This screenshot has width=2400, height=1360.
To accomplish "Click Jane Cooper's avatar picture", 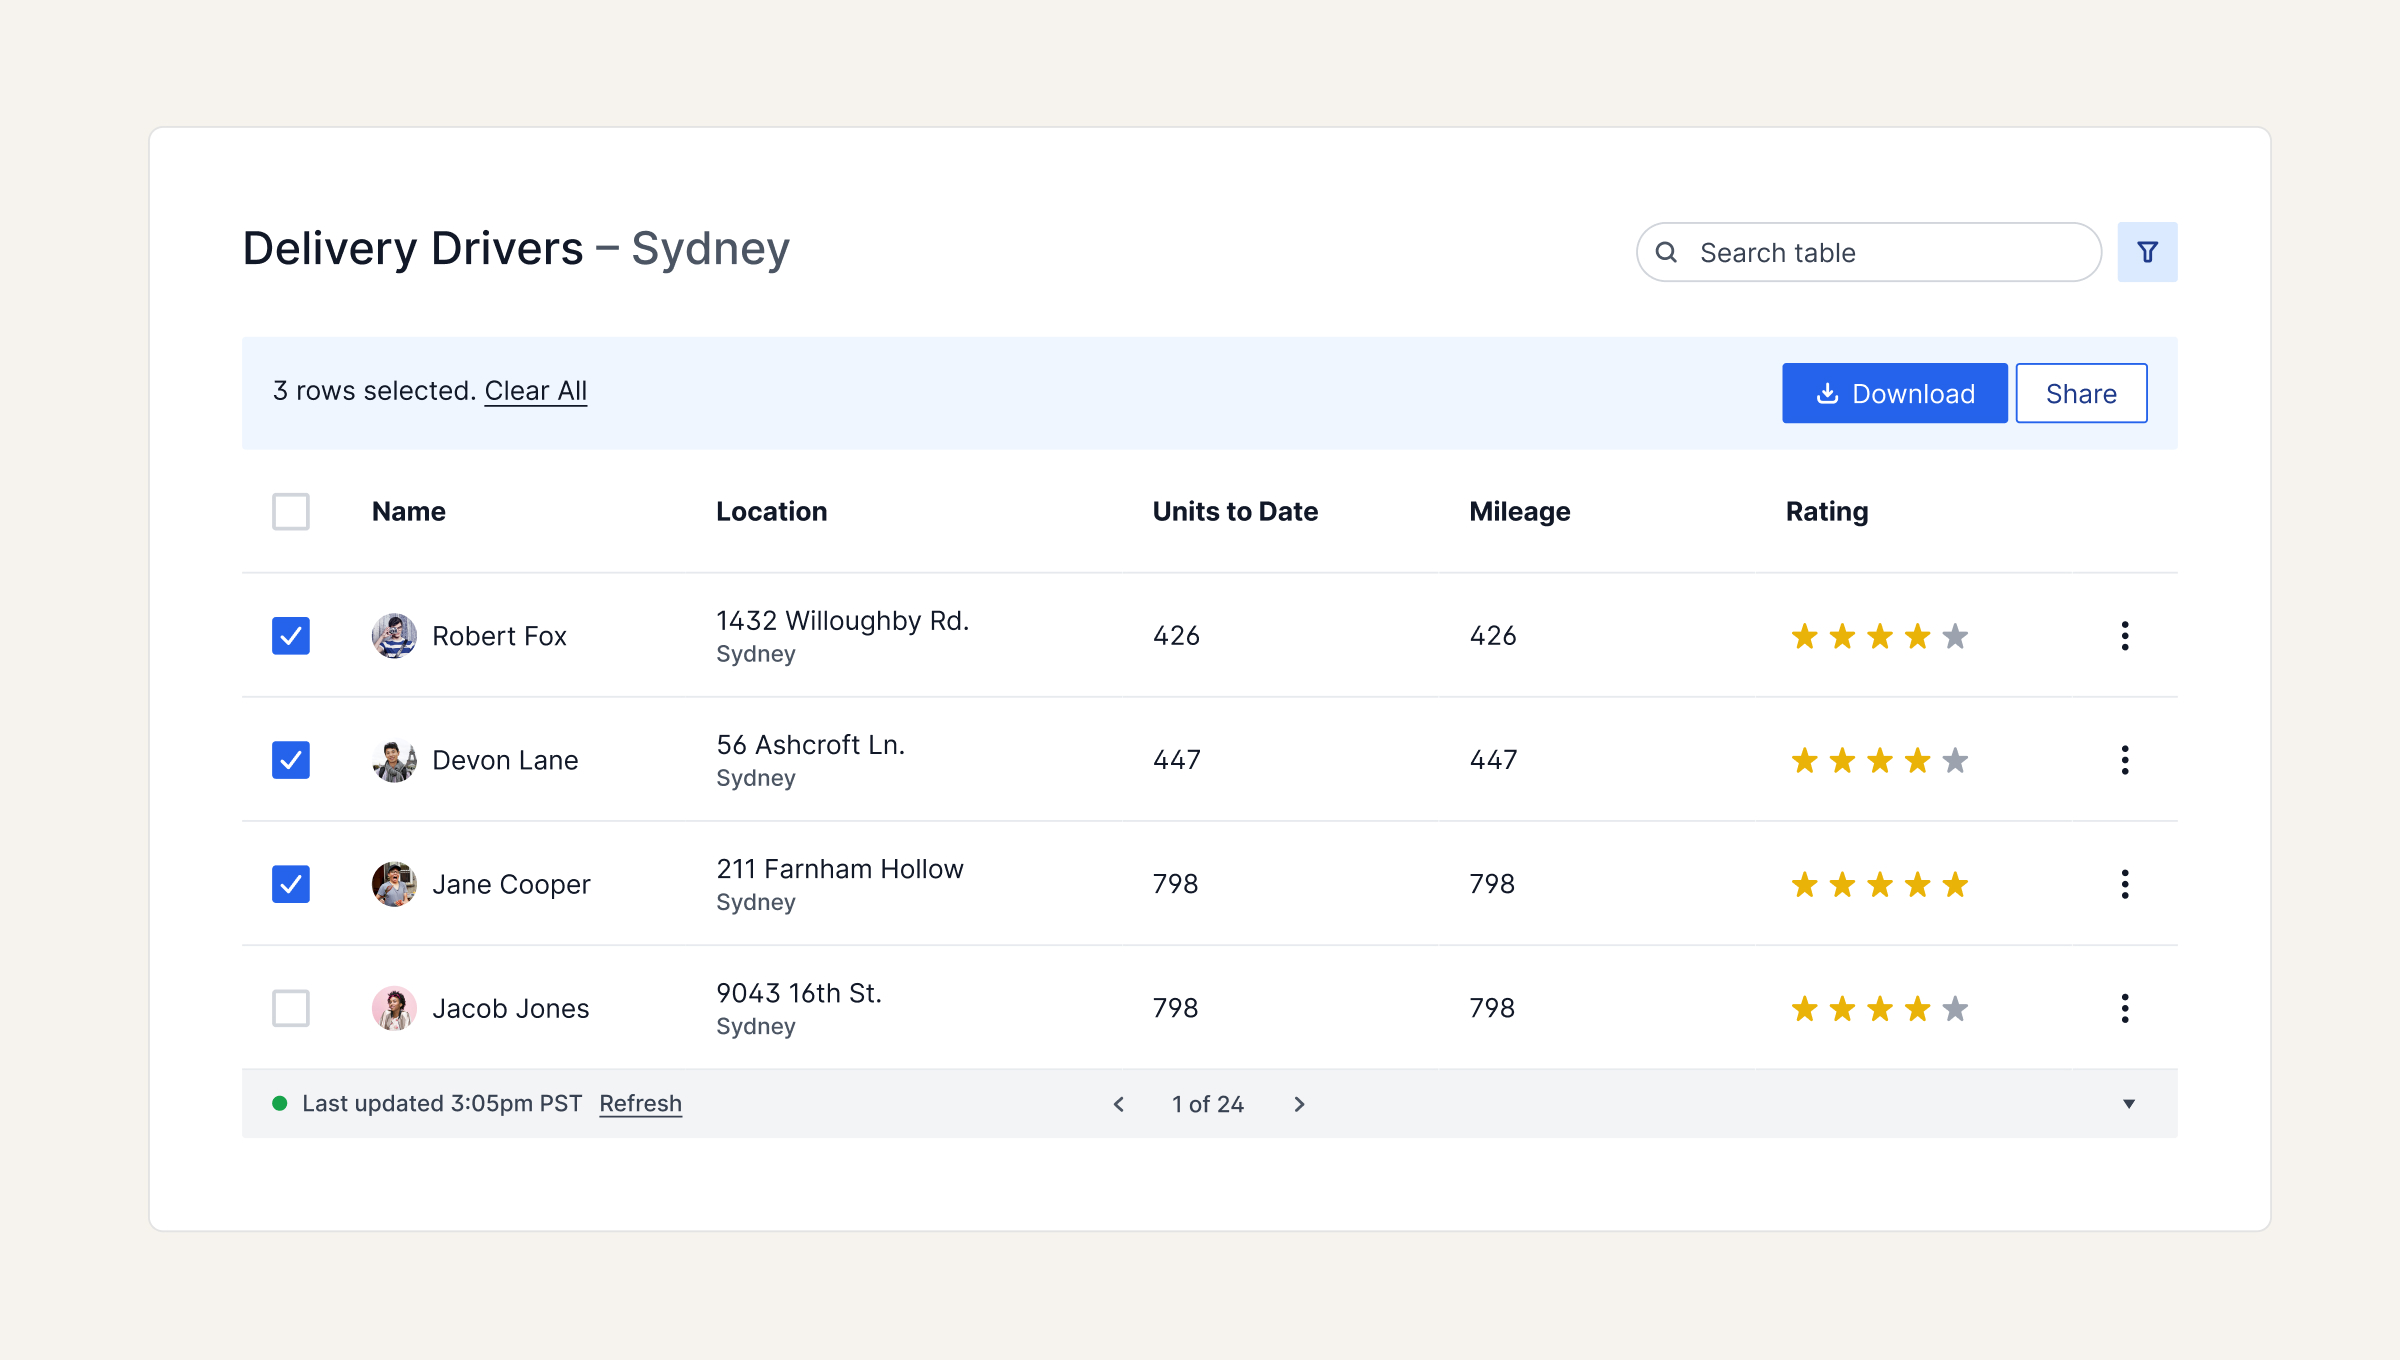I will pyautogui.click(x=394, y=884).
